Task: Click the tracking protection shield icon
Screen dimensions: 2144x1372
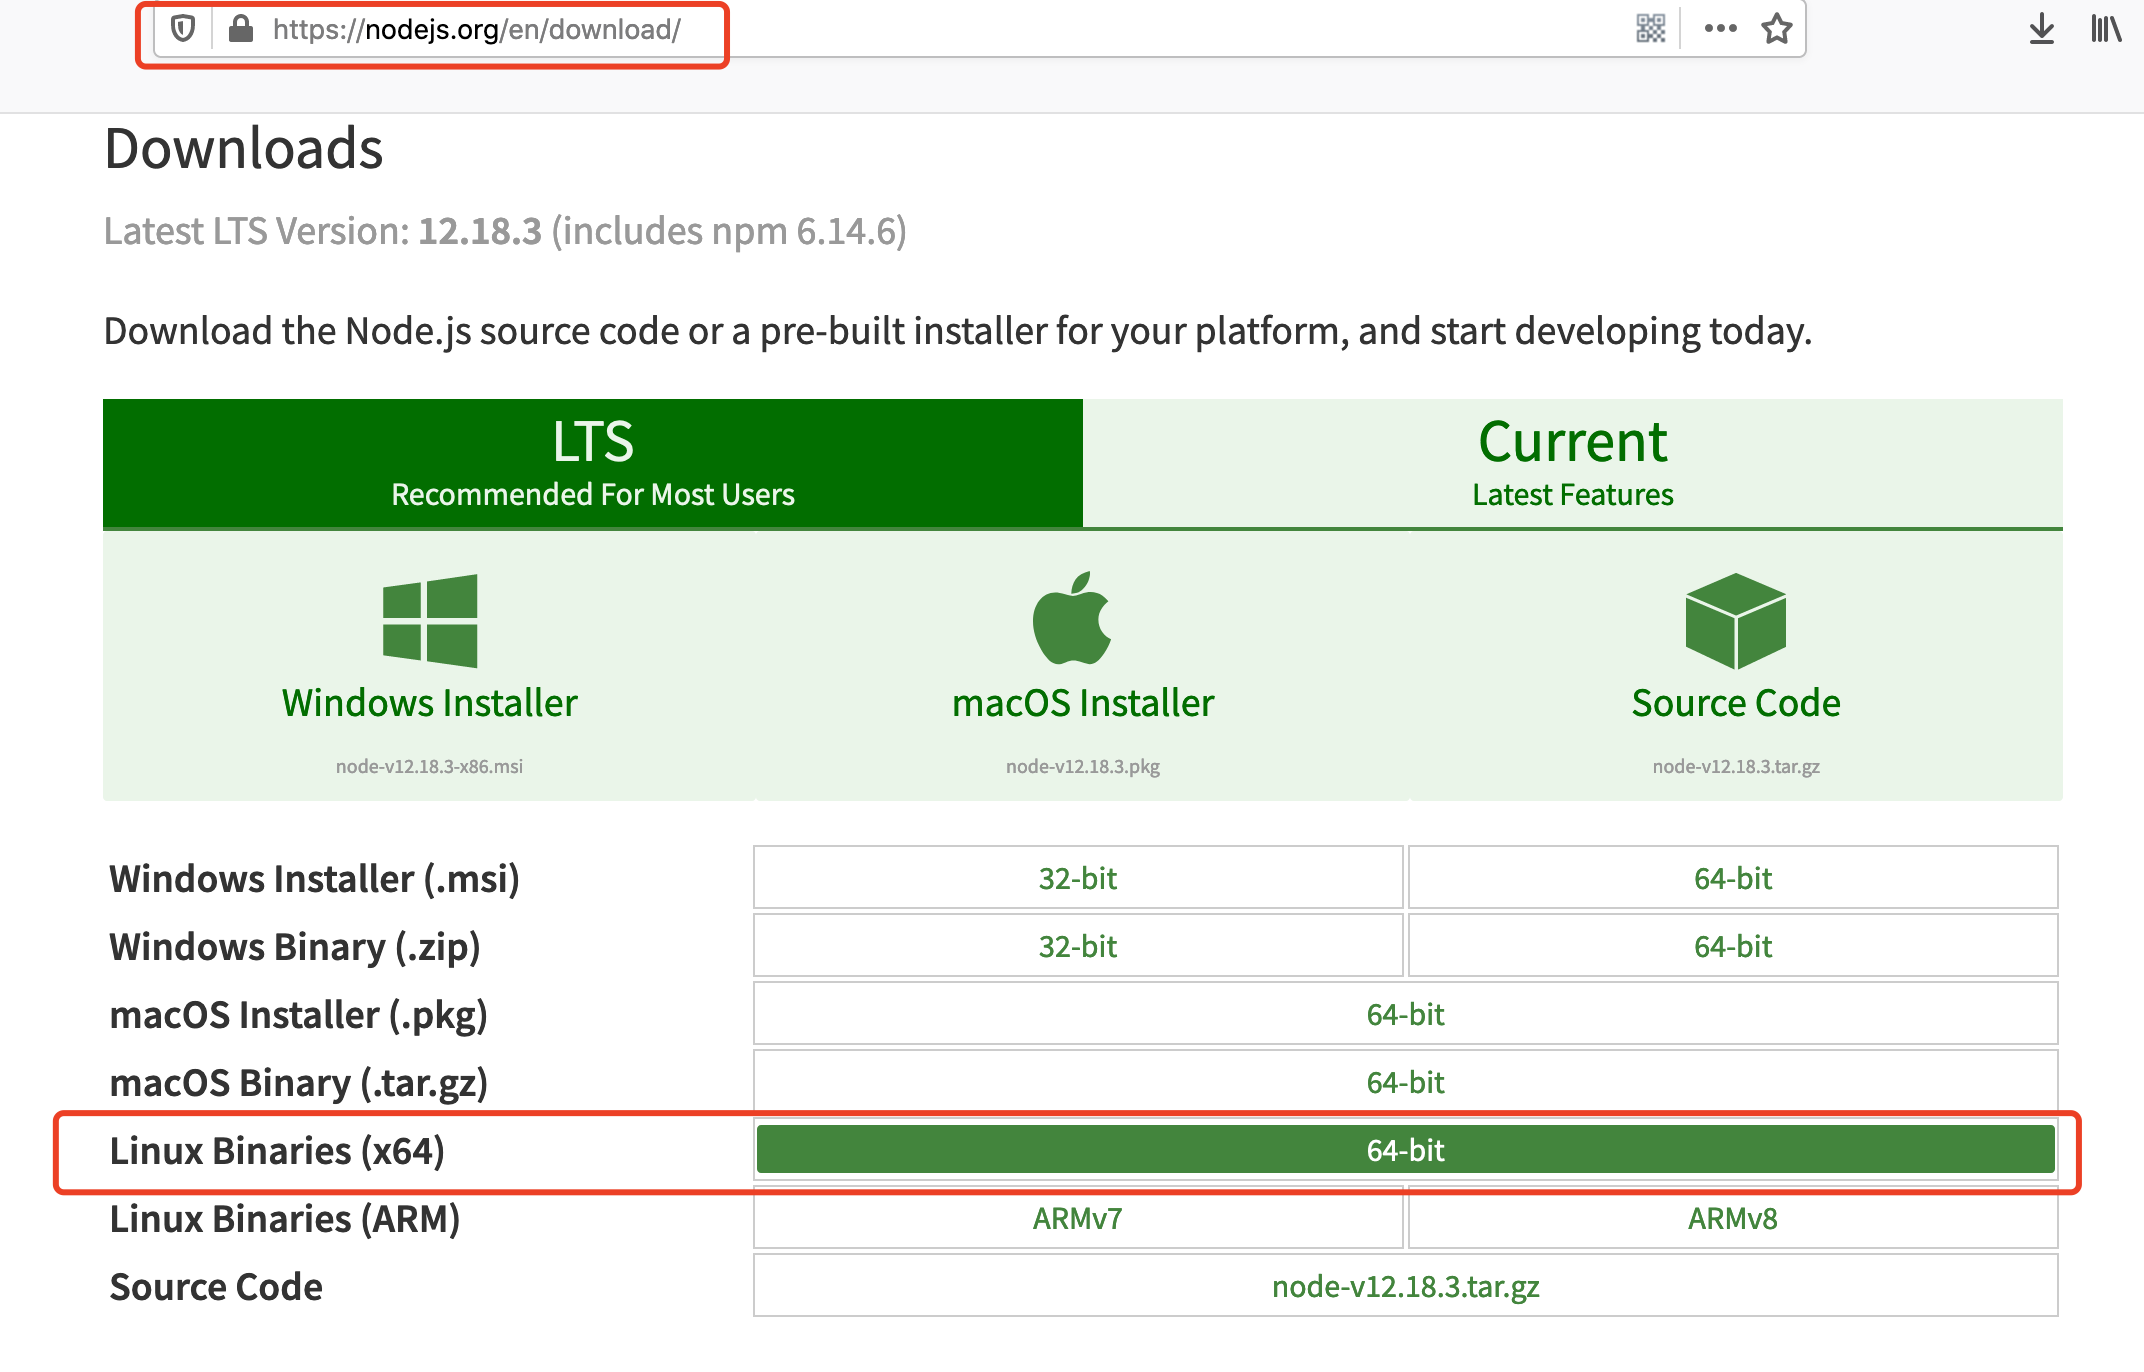Action: tap(182, 29)
